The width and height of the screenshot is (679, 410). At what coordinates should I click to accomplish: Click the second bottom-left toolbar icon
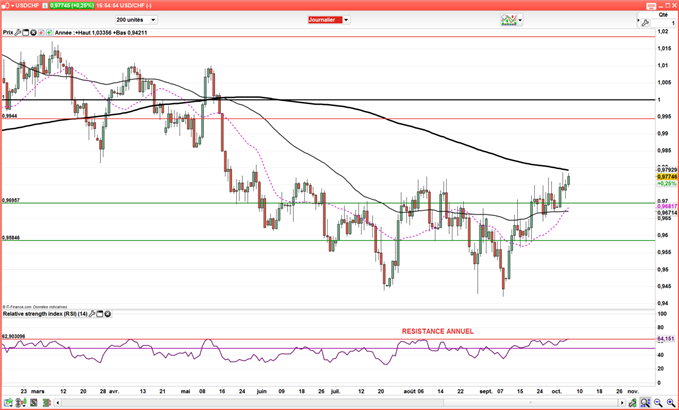[20, 403]
